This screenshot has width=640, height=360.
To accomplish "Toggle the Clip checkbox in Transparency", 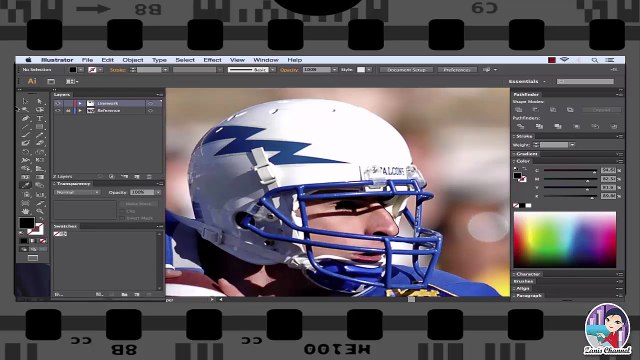I will (x=122, y=211).
